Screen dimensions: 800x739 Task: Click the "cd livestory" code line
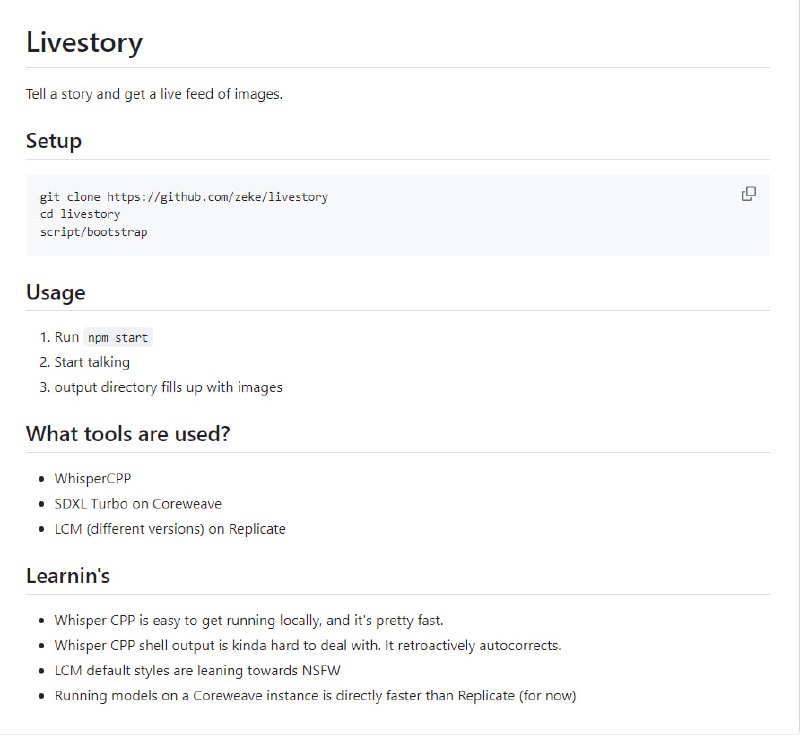pos(80,214)
